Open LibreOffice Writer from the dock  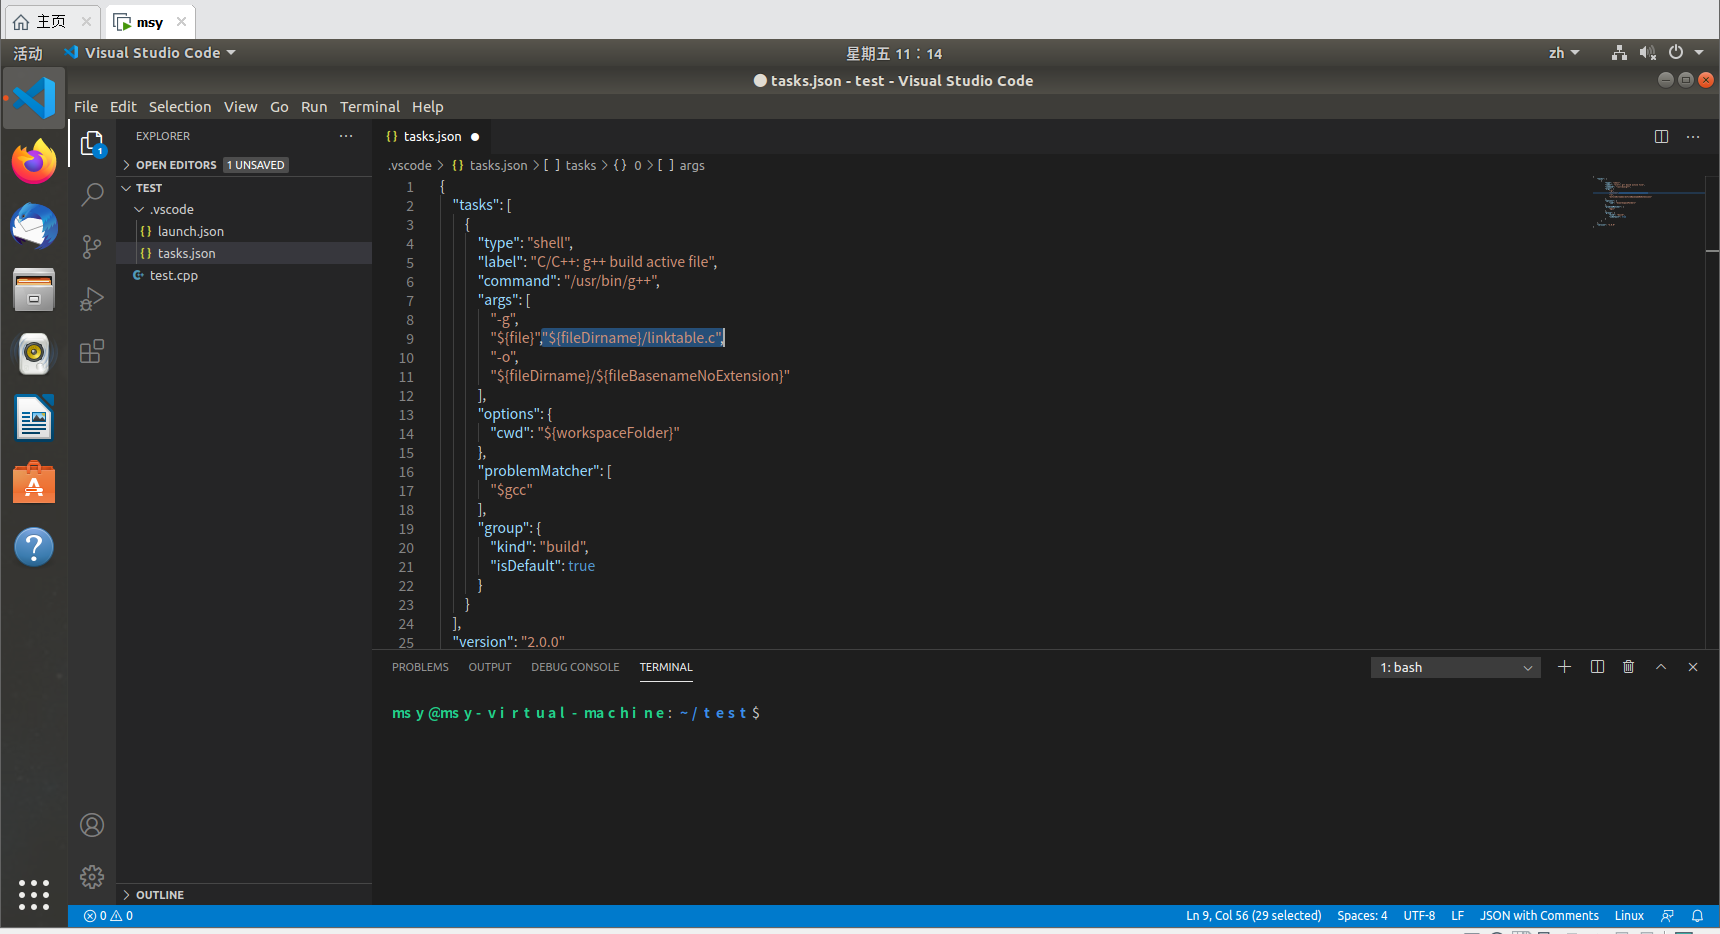(x=34, y=418)
